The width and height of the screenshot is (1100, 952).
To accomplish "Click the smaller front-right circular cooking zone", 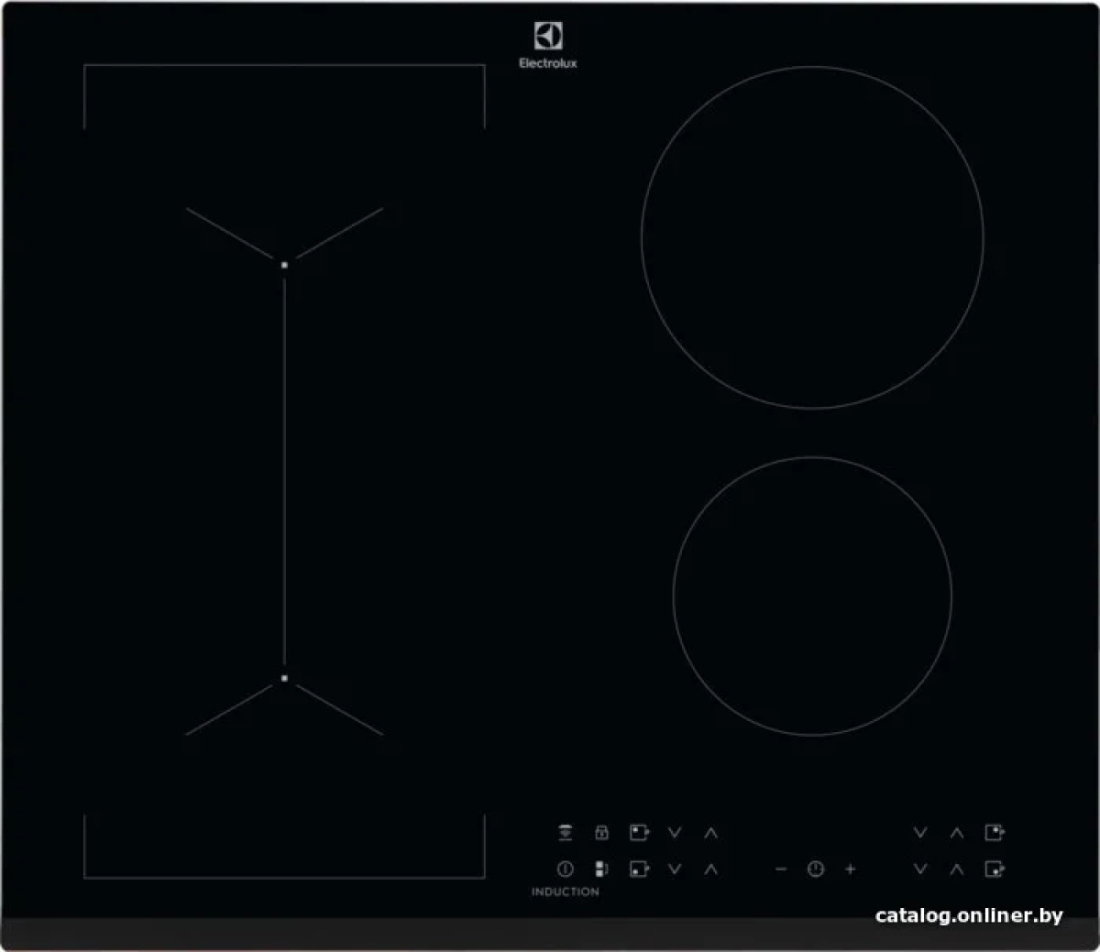I will [812, 596].
